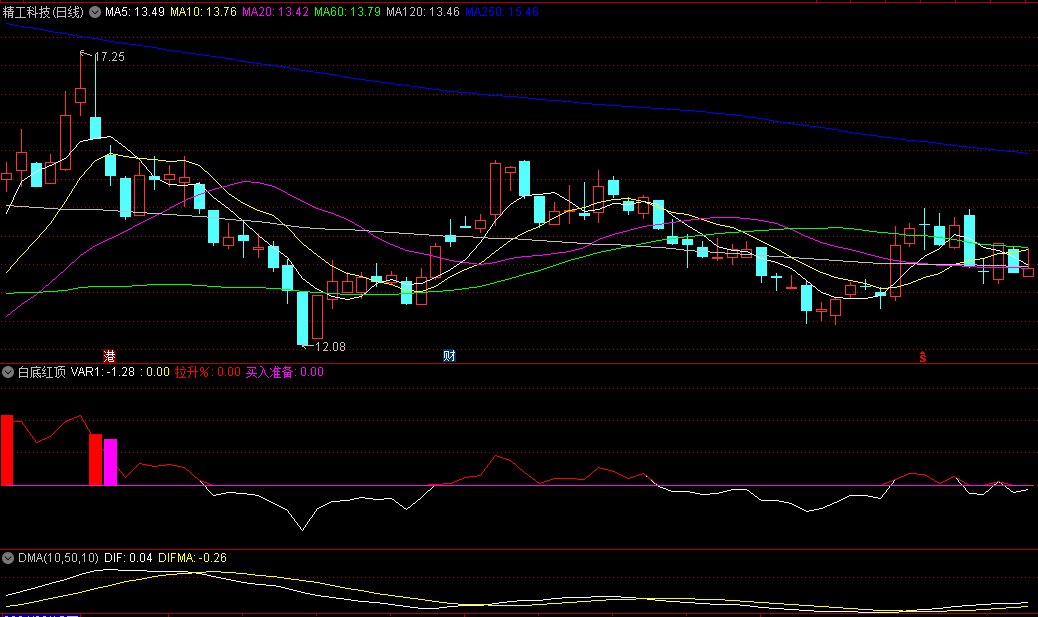The width and height of the screenshot is (1038, 617).
Task: Click the DIF: 0.04 value
Action: pyautogui.click(x=128, y=558)
